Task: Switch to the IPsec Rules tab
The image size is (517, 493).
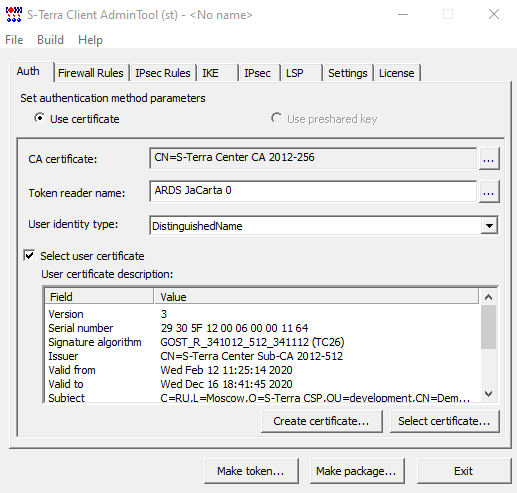Action: (163, 73)
